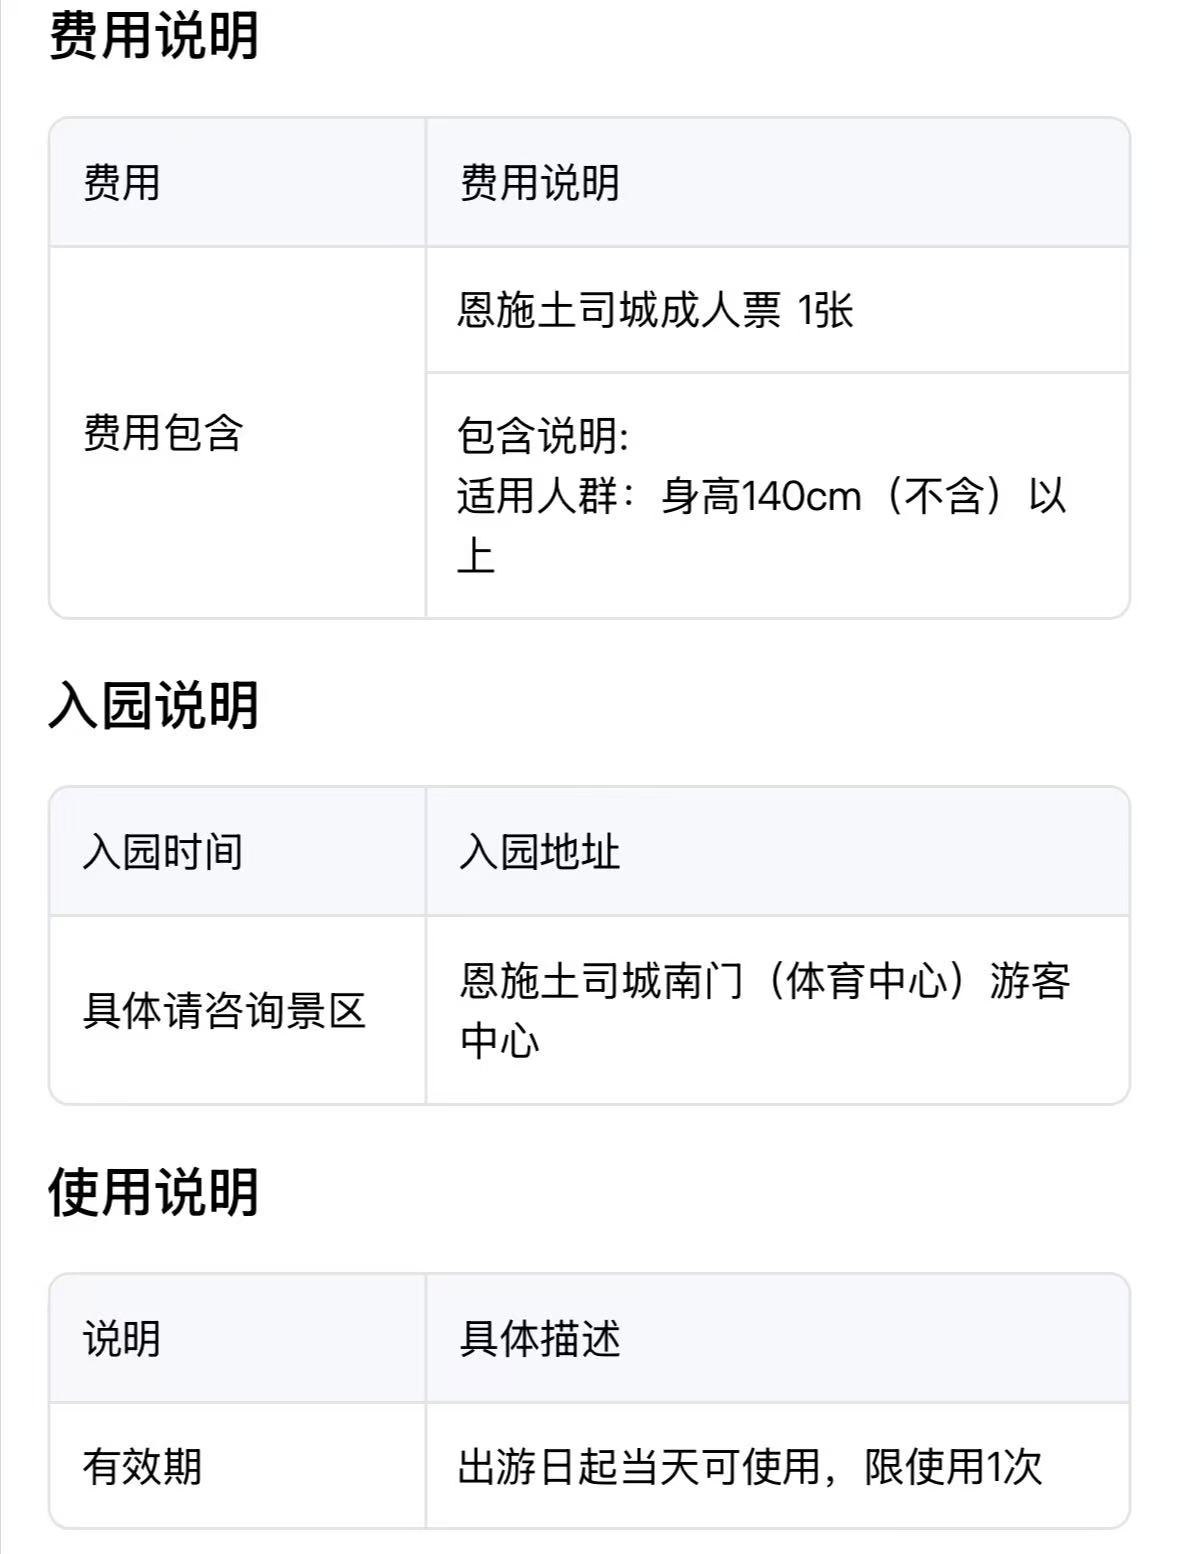
Task: Click the 入园时间 column header
Action: point(162,852)
